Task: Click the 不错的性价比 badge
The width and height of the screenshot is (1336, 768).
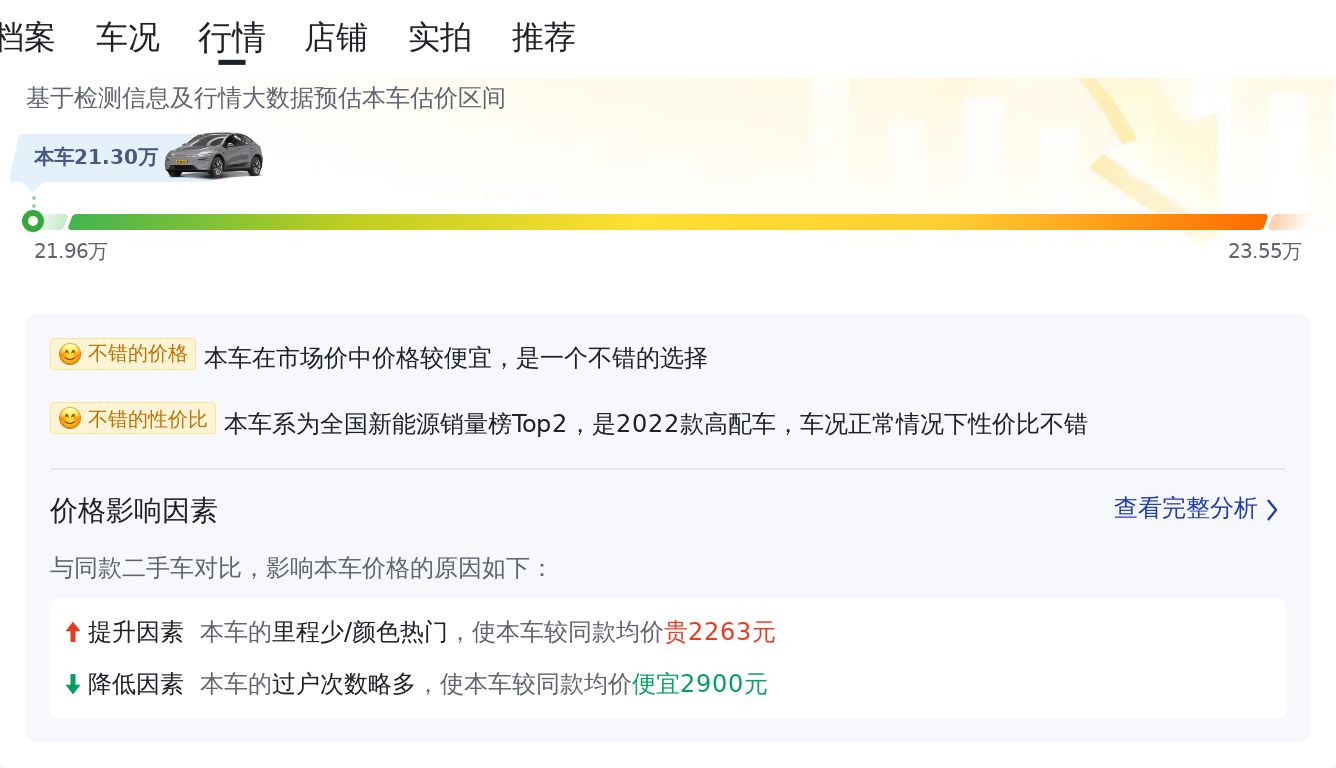Action: [133, 418]
